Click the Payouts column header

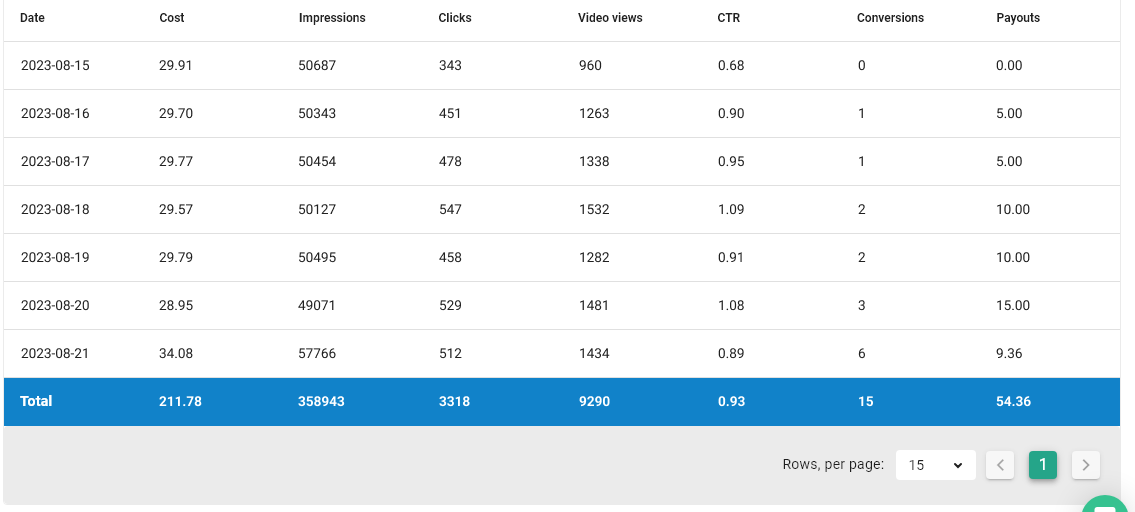point(1018,18)
